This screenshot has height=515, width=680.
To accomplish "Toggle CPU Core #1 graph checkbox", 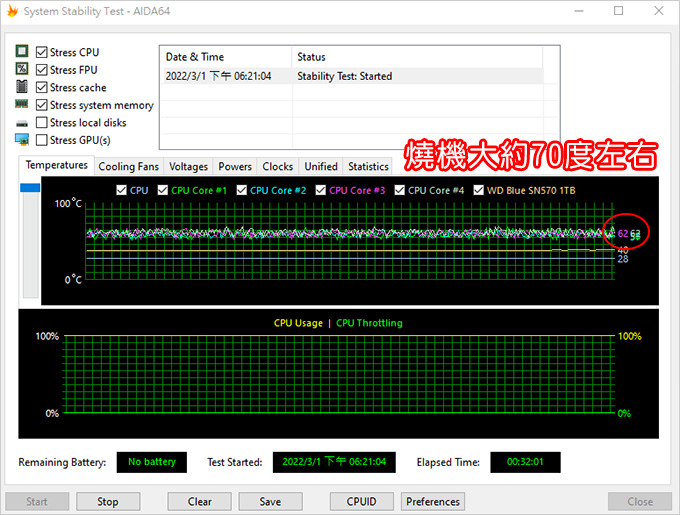I will (163, 190).
